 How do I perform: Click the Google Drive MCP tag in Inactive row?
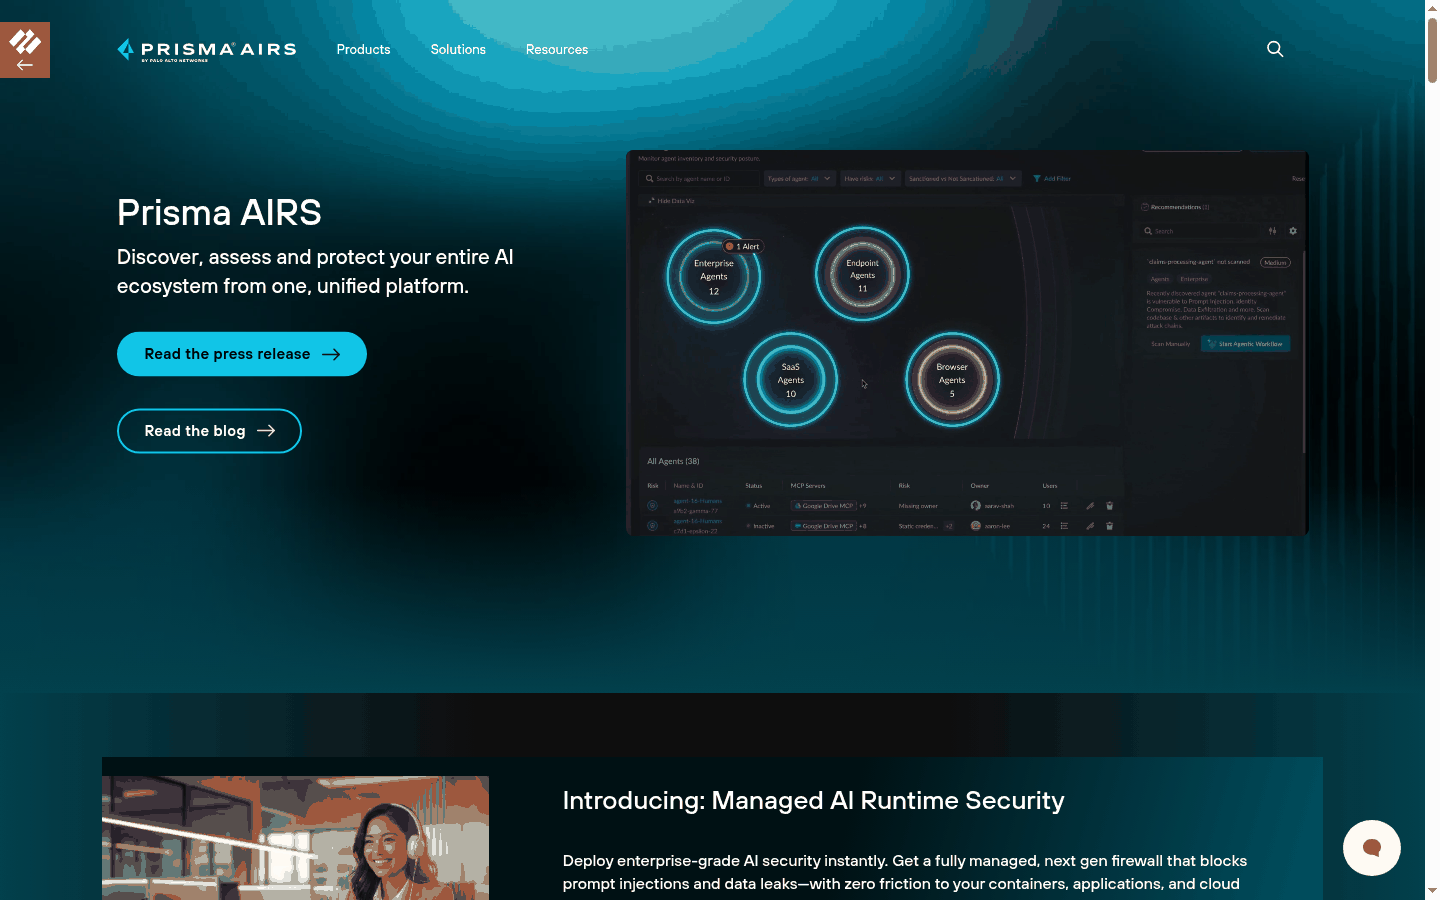tap(823, 526)
